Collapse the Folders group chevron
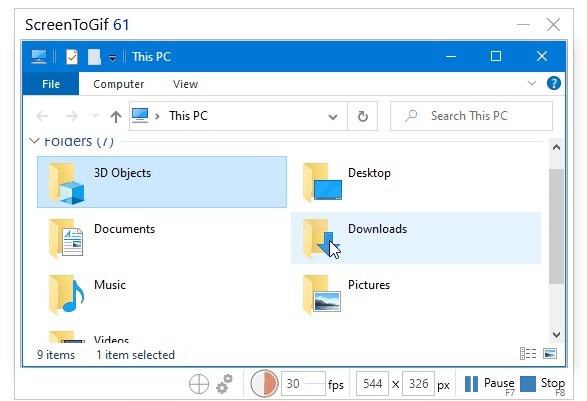Viewport: 587px width, 401px height. click(34, 141)
